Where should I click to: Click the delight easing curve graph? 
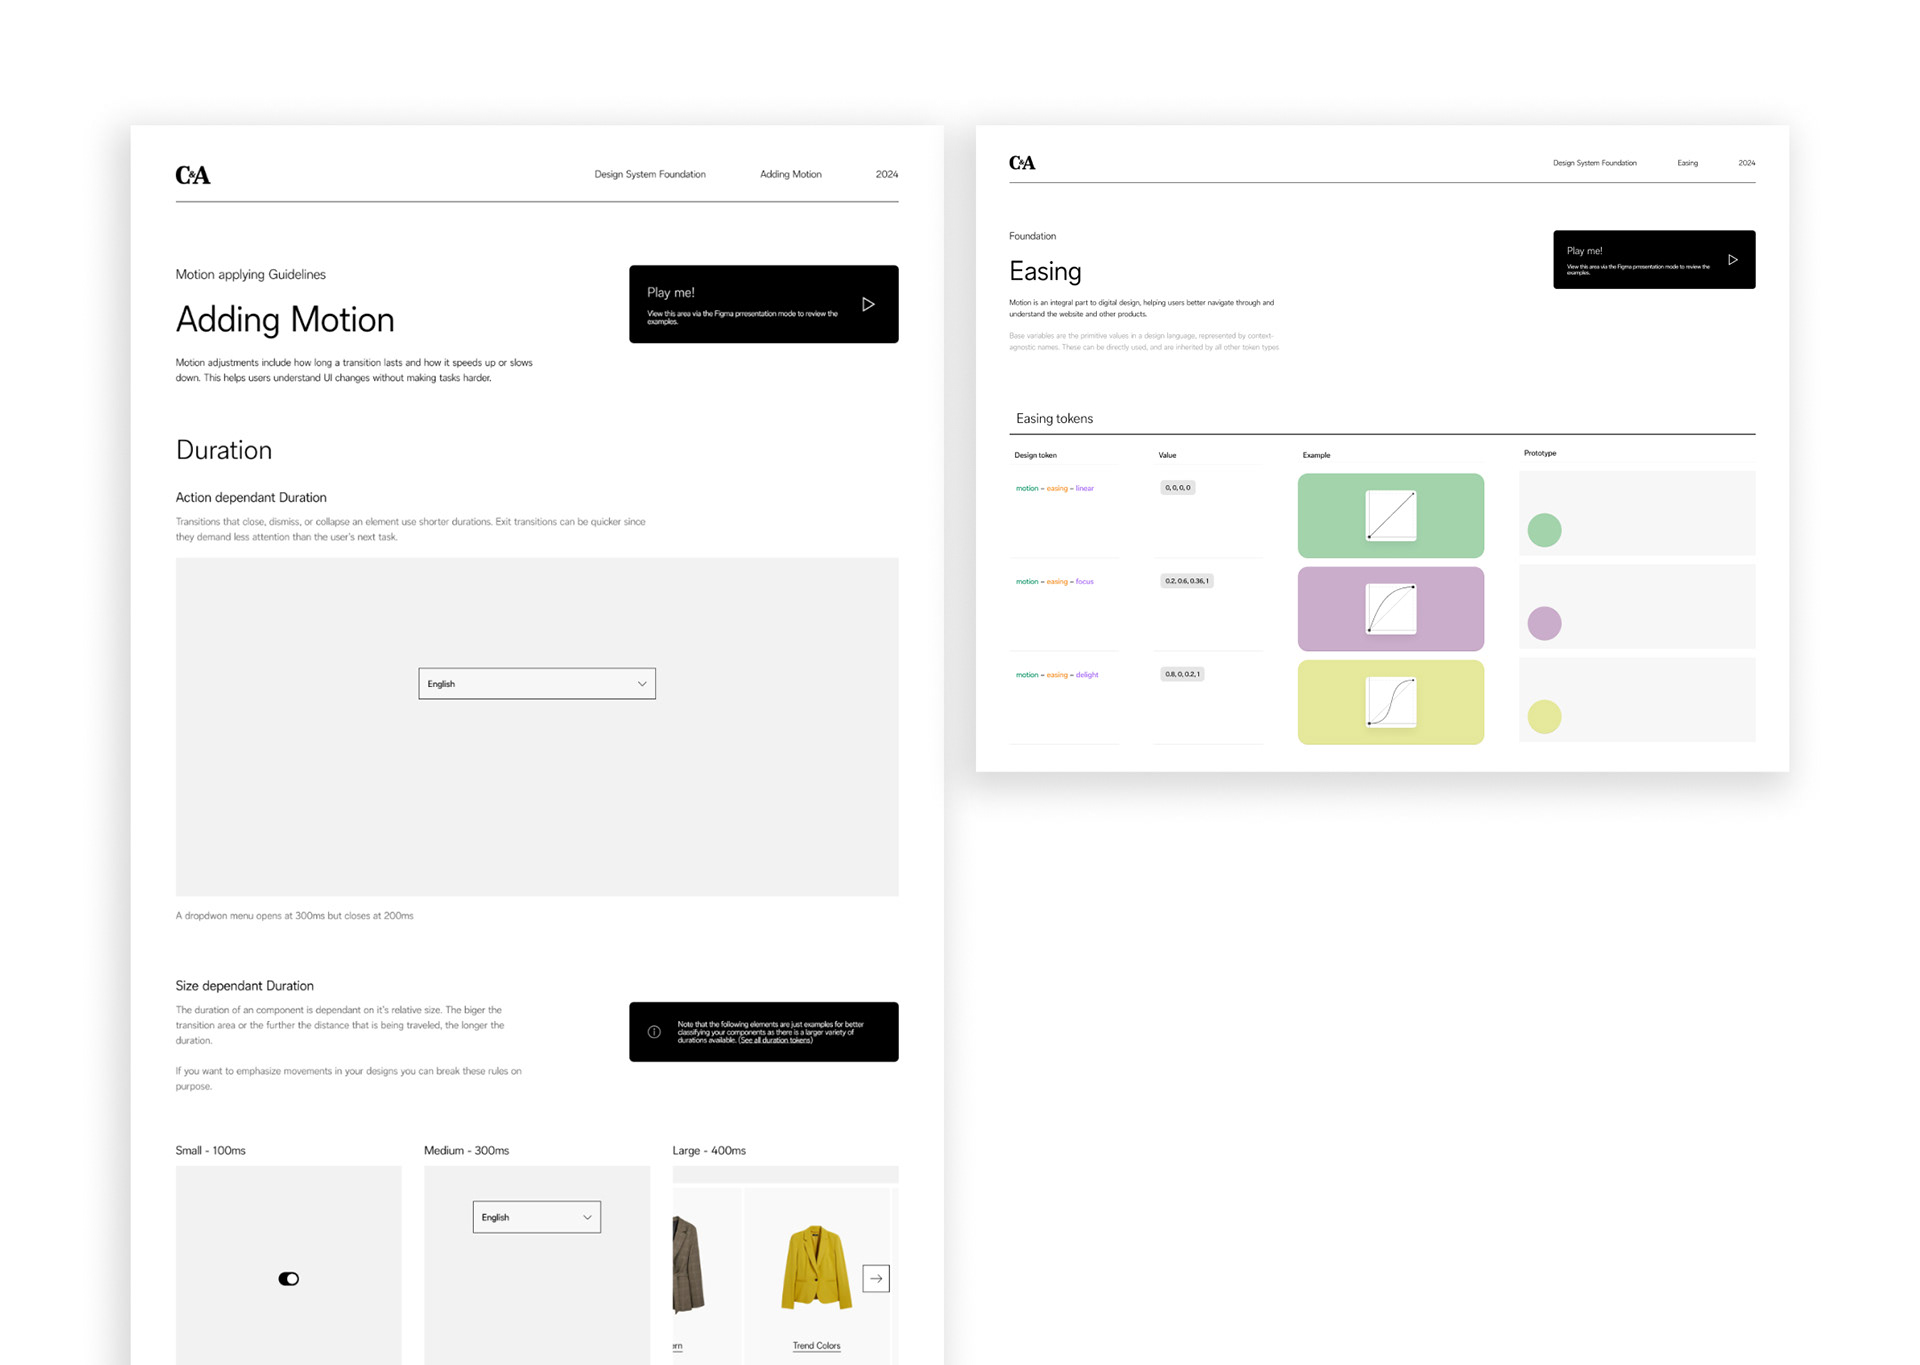pyautogui.click(x=1391, y=702)
